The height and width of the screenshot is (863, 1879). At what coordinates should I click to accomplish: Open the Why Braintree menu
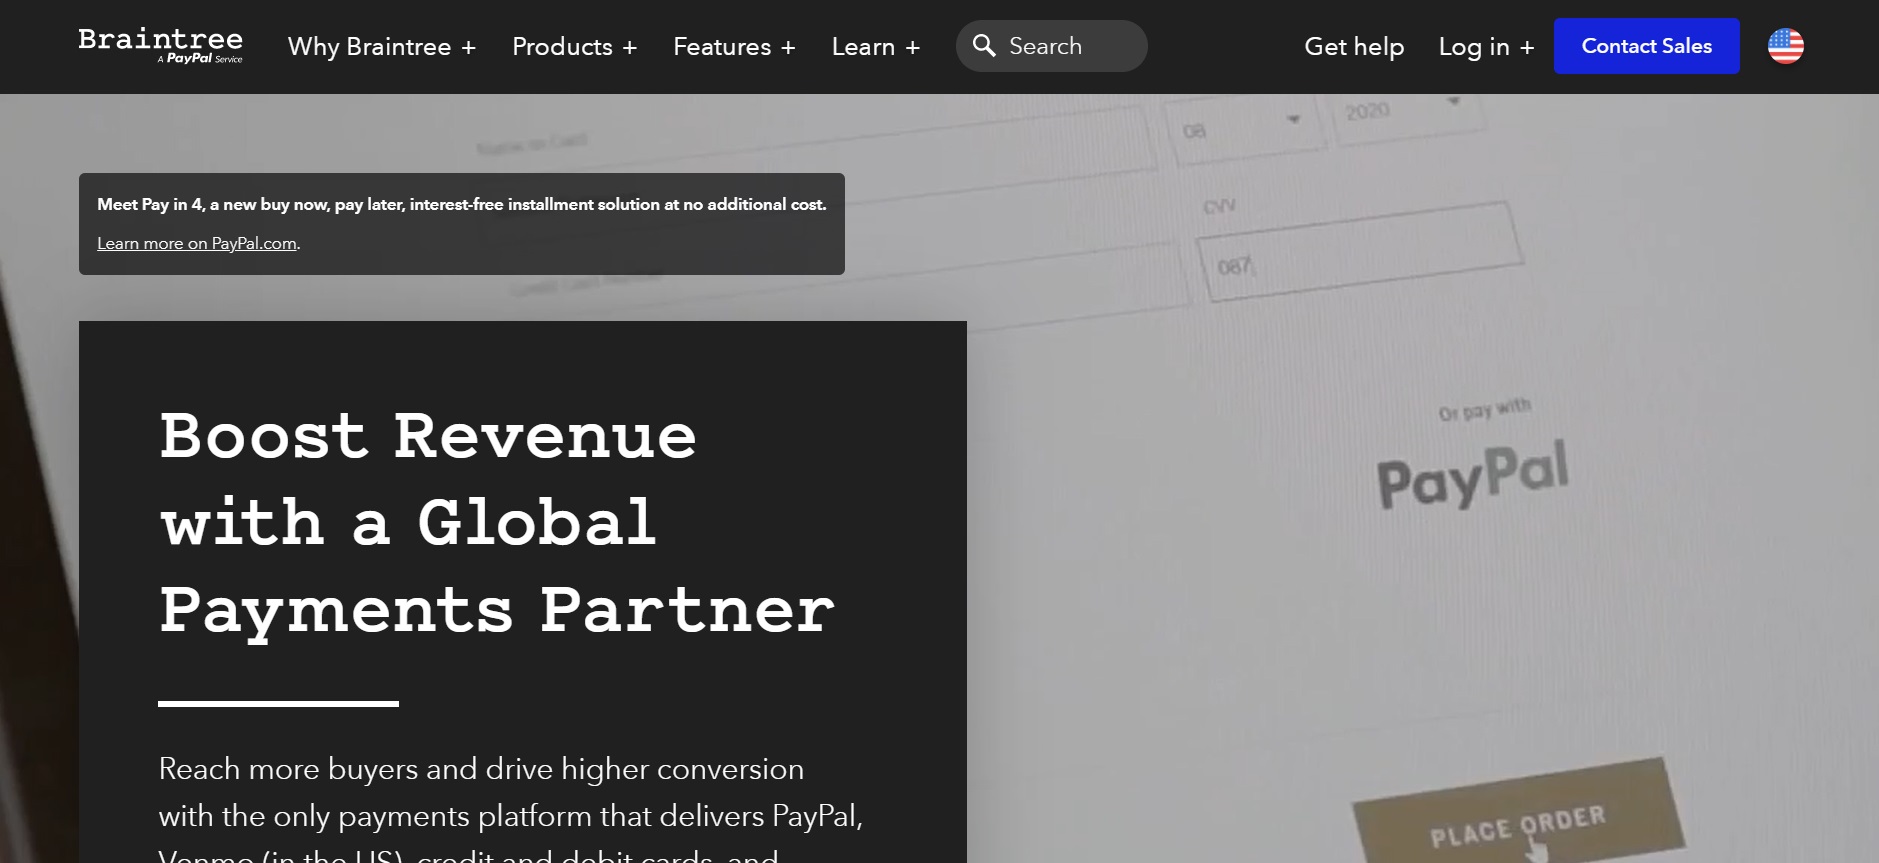[x=369, y=47]
